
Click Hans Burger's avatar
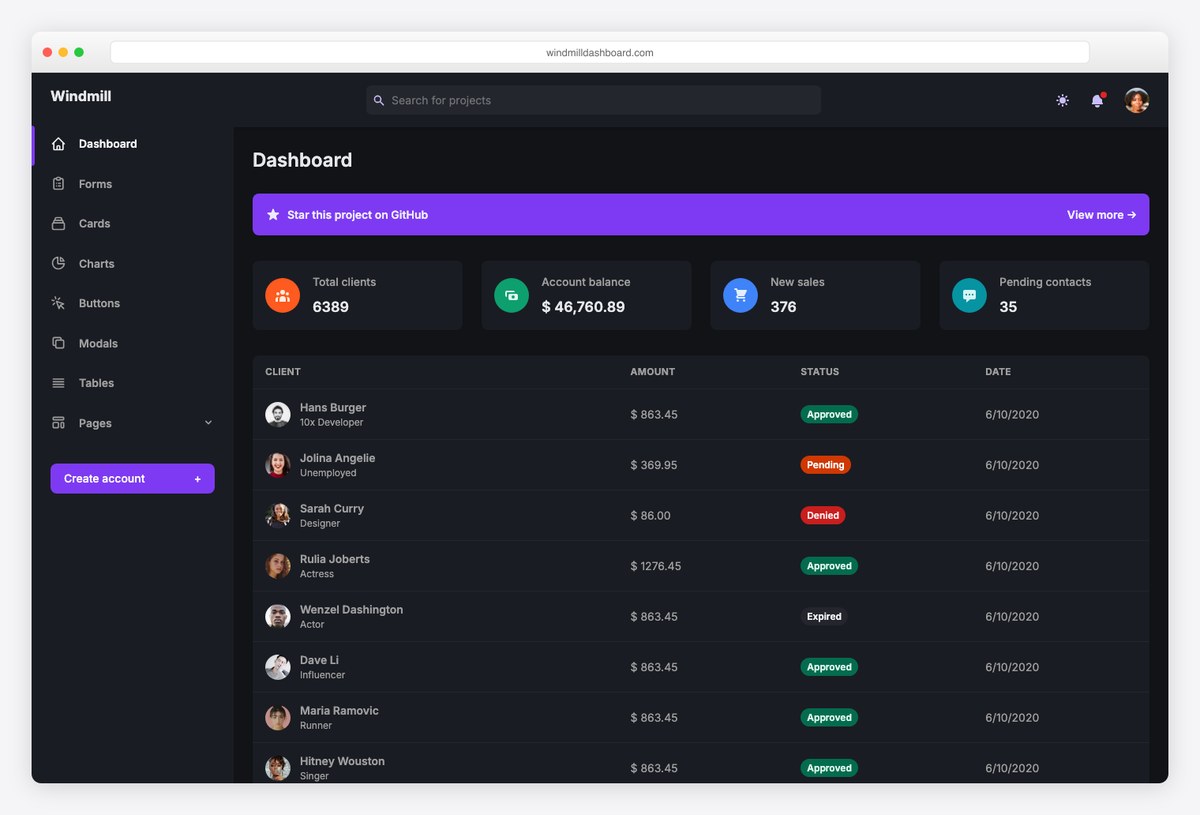tap(278, 414)
